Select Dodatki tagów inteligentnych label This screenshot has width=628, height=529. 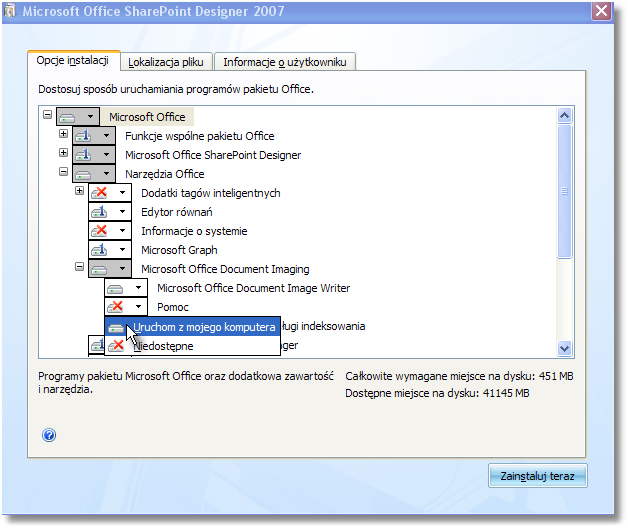pos(211,193)
